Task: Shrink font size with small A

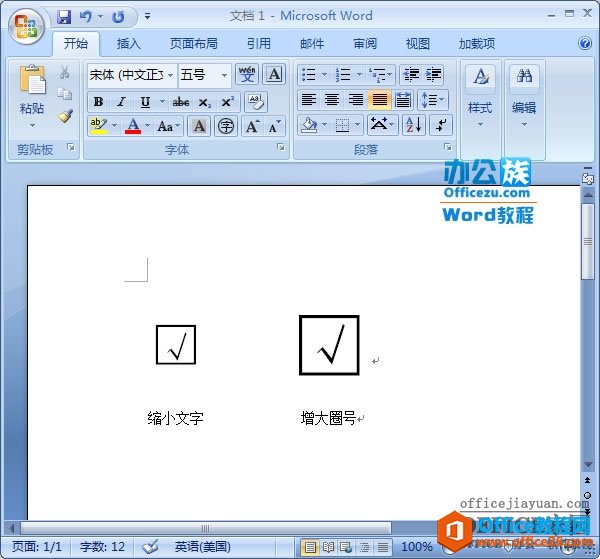Action: pos(274,126)
